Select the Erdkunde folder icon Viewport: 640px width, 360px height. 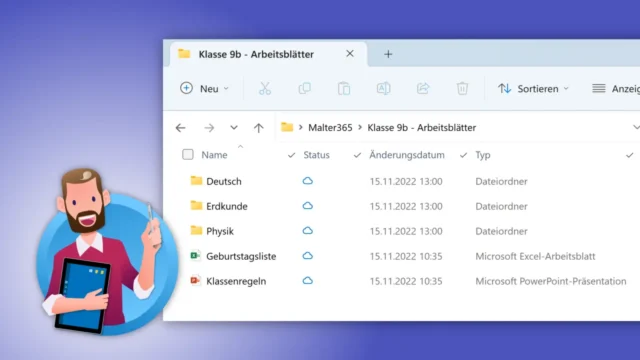[x=196, y=205]
